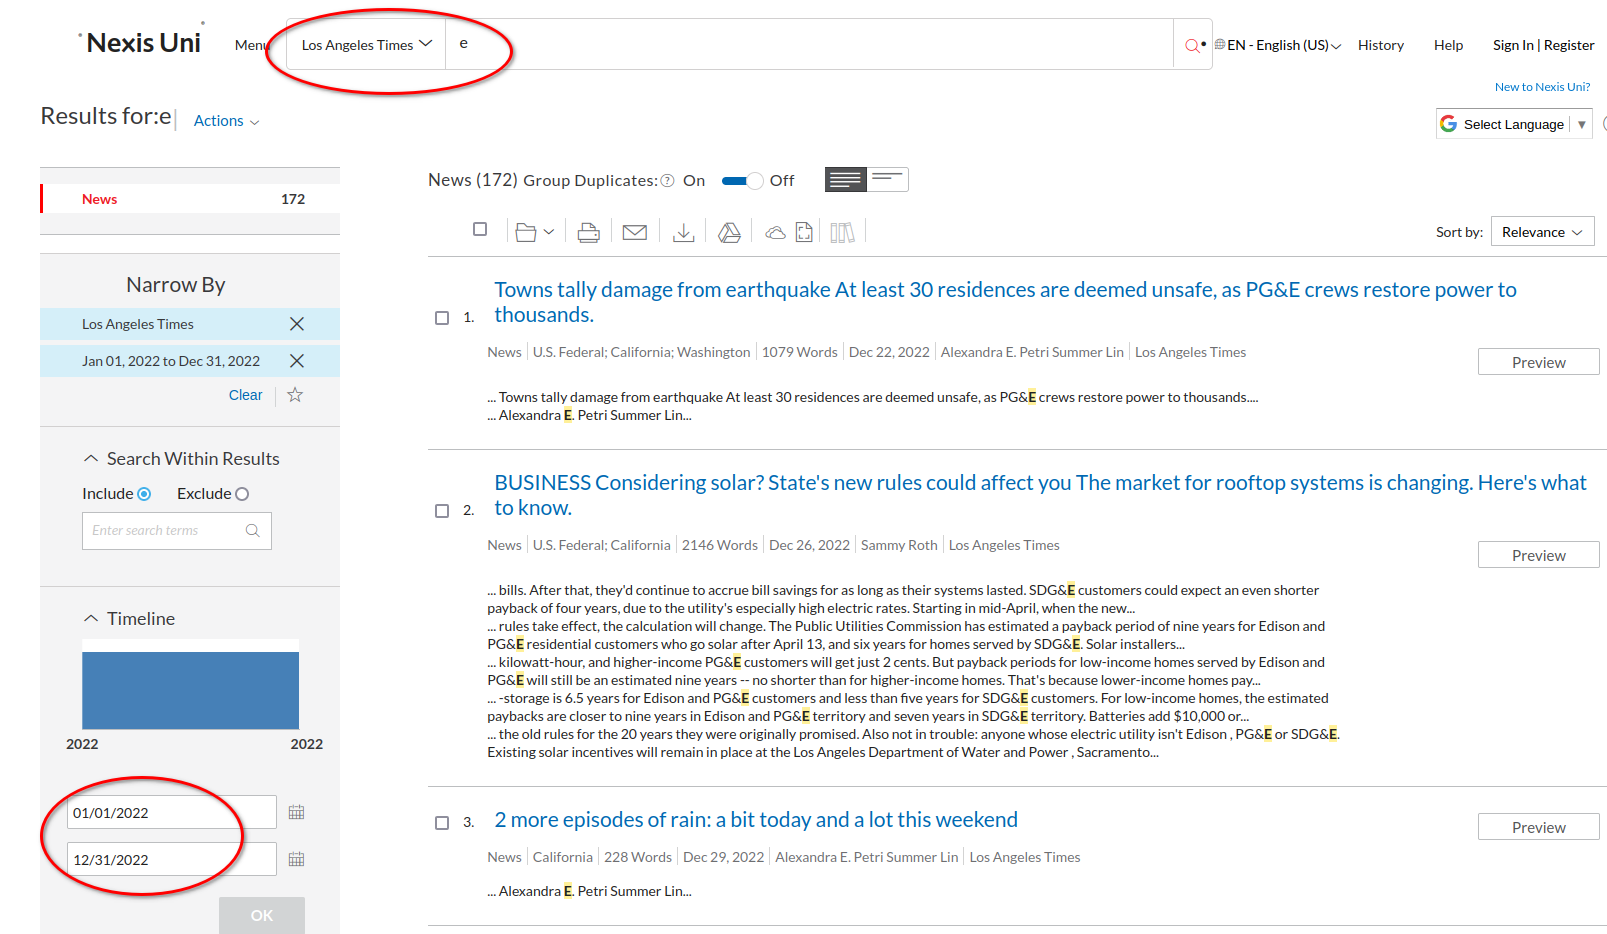
Task: Toggle Group Duplicates switch
Action: pyautogui.click(x=742, y=181)
